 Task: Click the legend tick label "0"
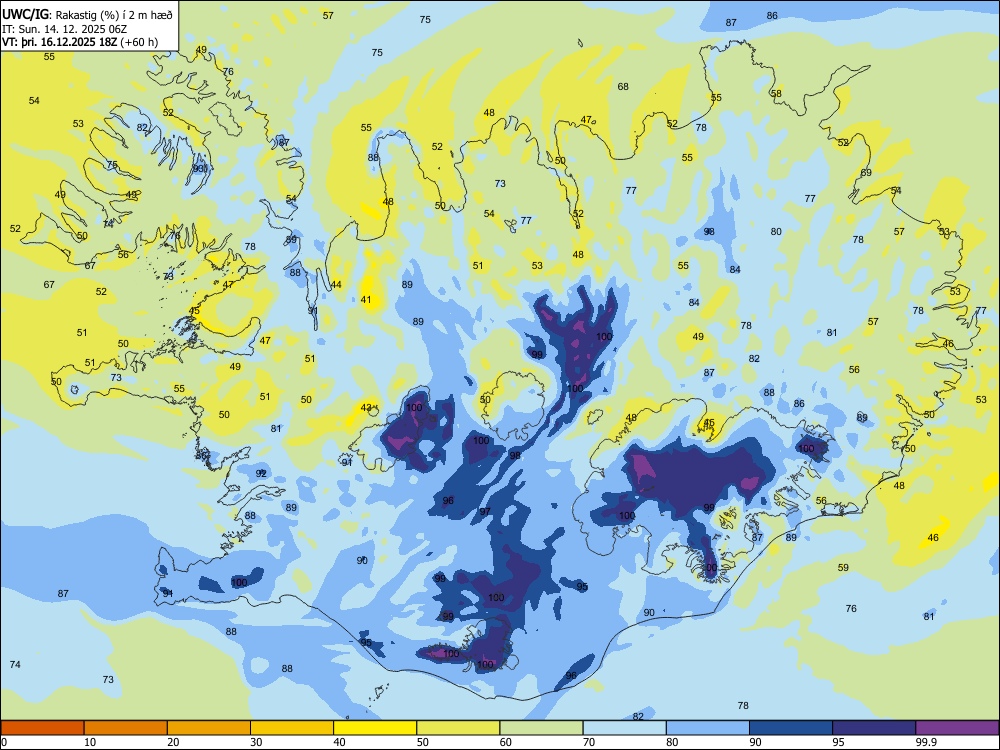point(4,742)
